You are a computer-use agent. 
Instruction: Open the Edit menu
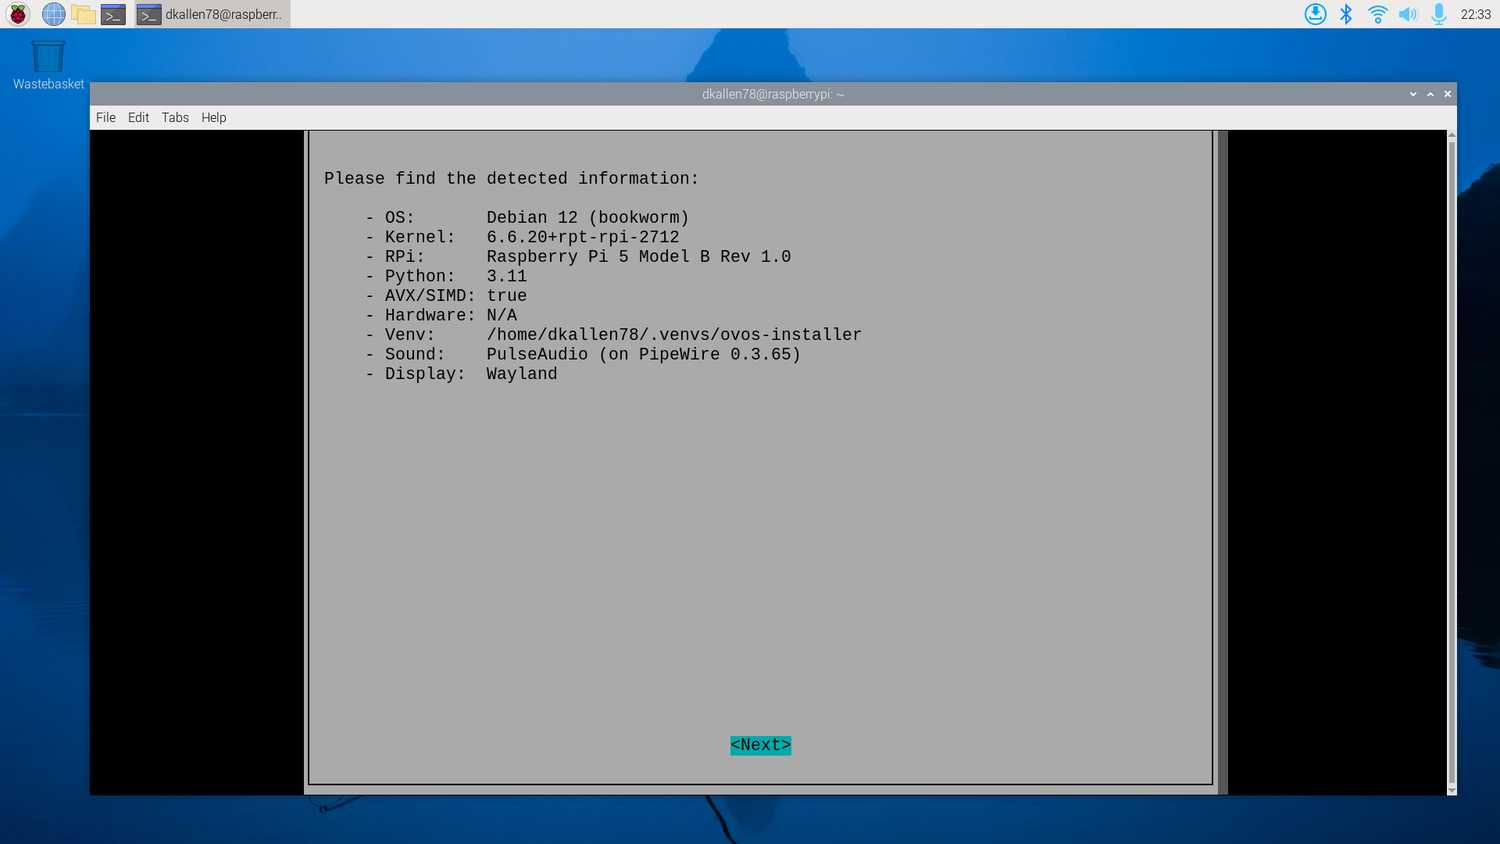coord(138,118)
